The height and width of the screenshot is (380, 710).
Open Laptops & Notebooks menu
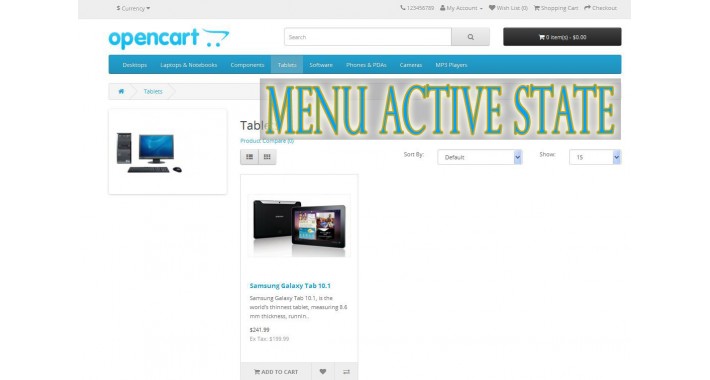click(188, 65)
